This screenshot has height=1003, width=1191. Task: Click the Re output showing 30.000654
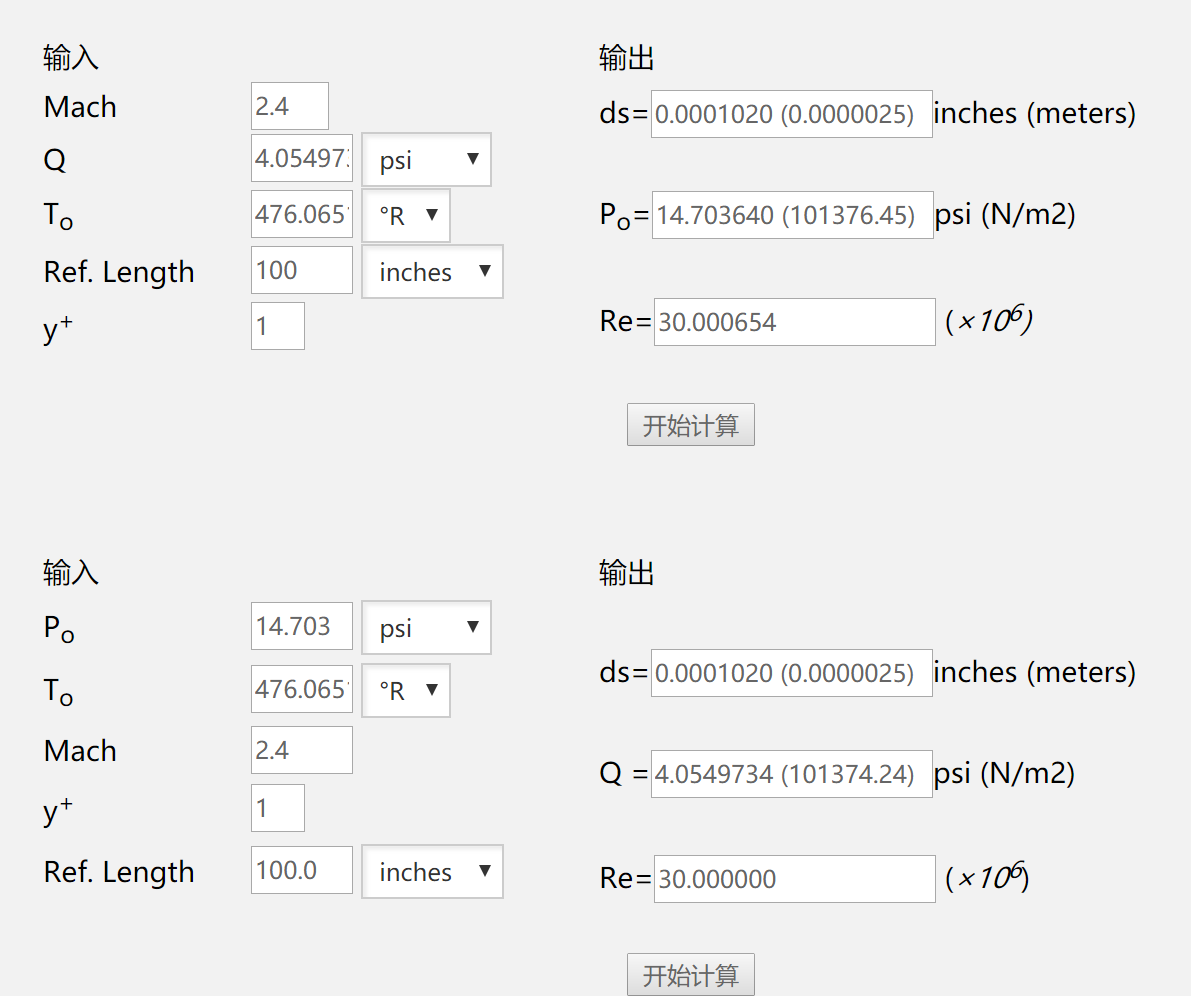(794, 322)
